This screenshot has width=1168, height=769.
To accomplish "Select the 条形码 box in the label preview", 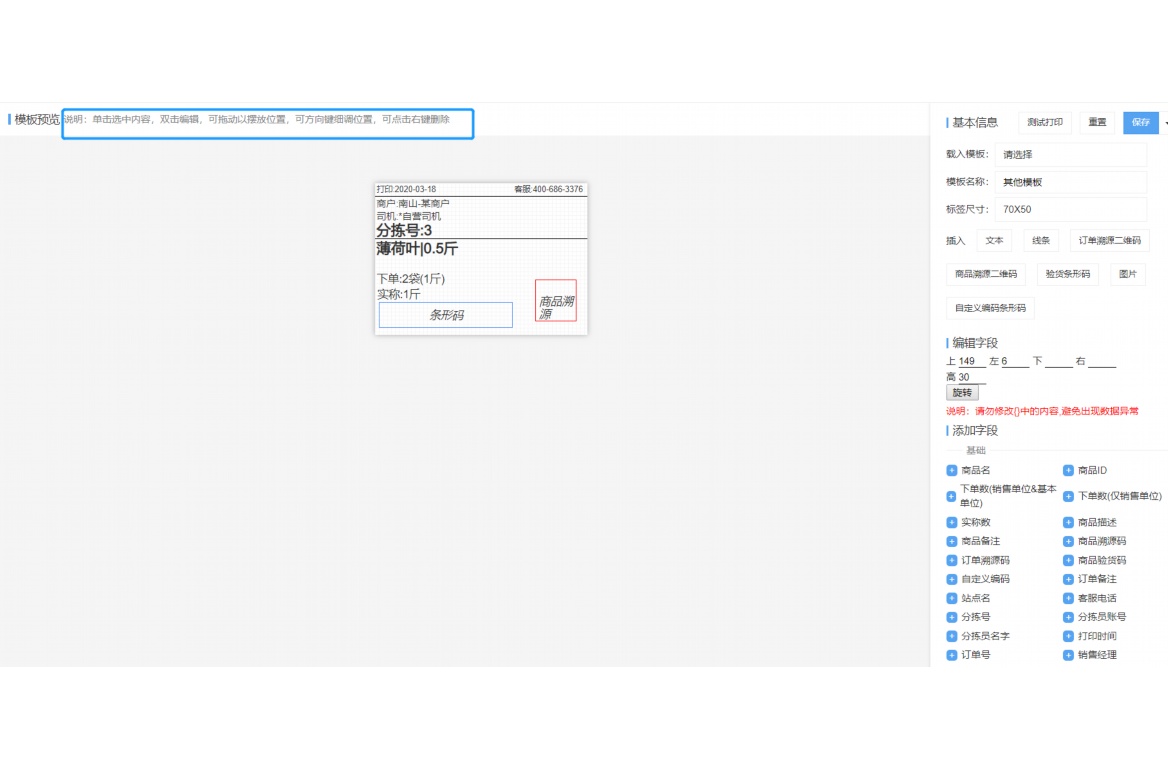I will [x=446, y=315].
